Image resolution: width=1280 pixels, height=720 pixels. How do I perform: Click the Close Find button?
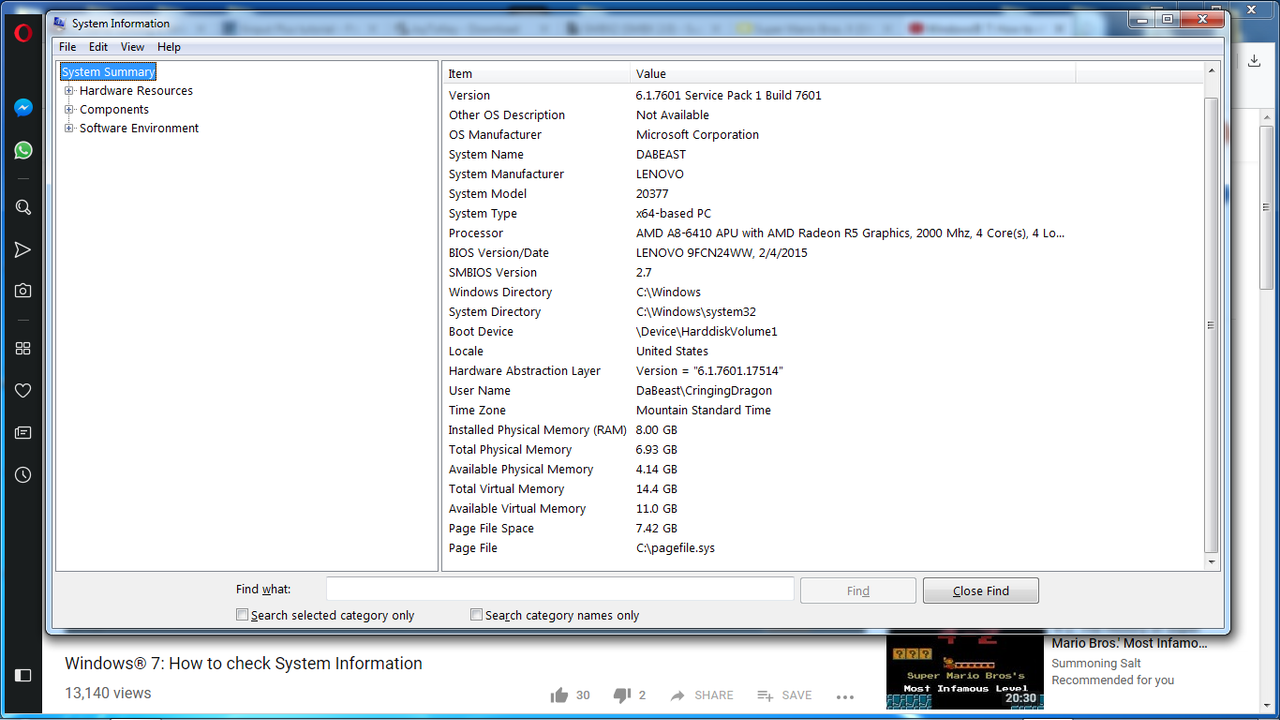click(x=981, y=591)
